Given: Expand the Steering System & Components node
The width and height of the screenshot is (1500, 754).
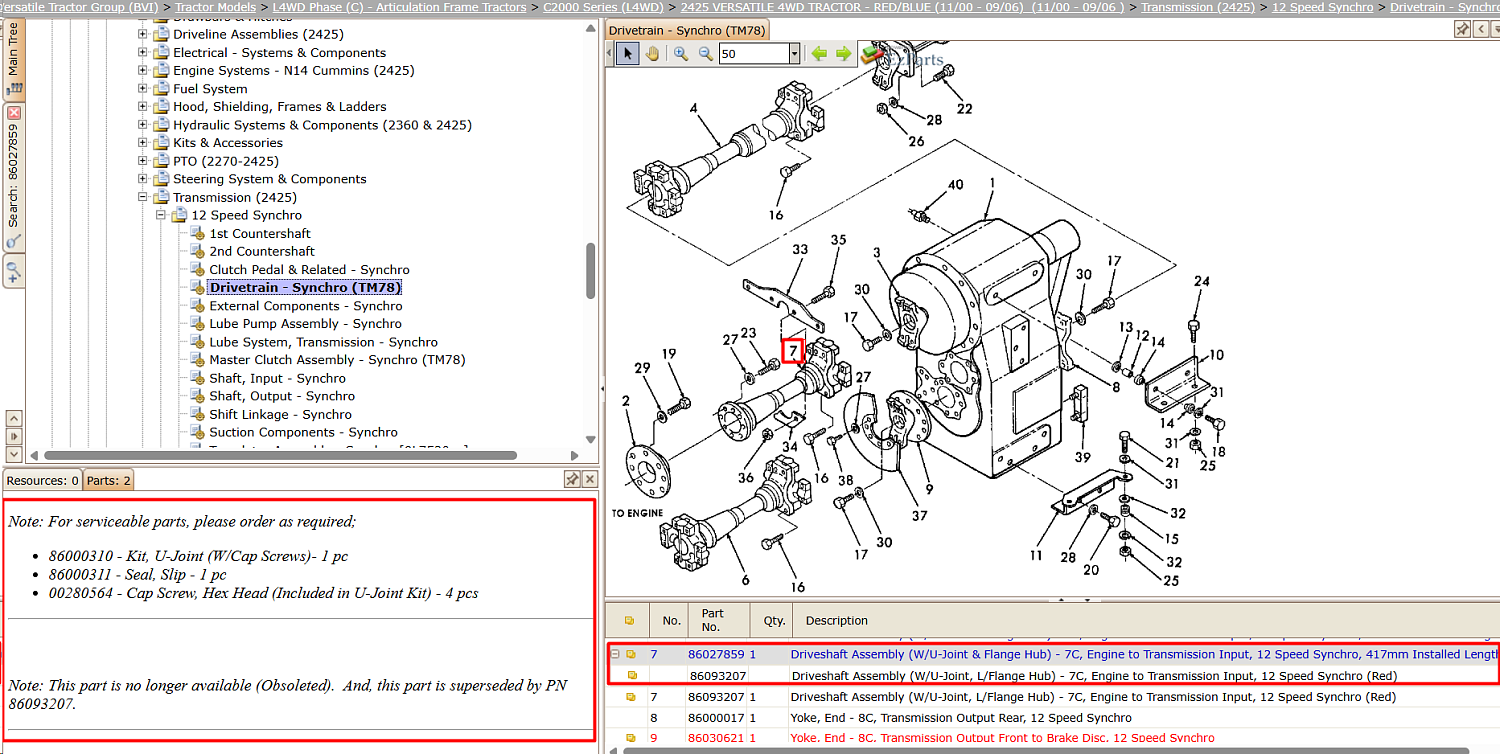Looking at the screenshot, I should pyautogui.click(x=143, y=179).
